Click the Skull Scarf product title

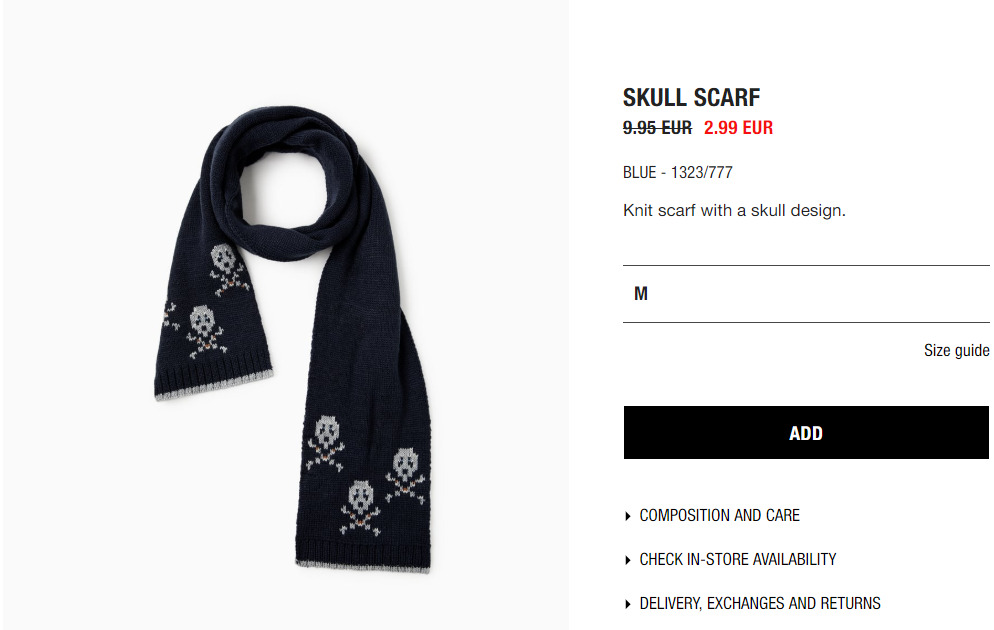click(691, 98)
